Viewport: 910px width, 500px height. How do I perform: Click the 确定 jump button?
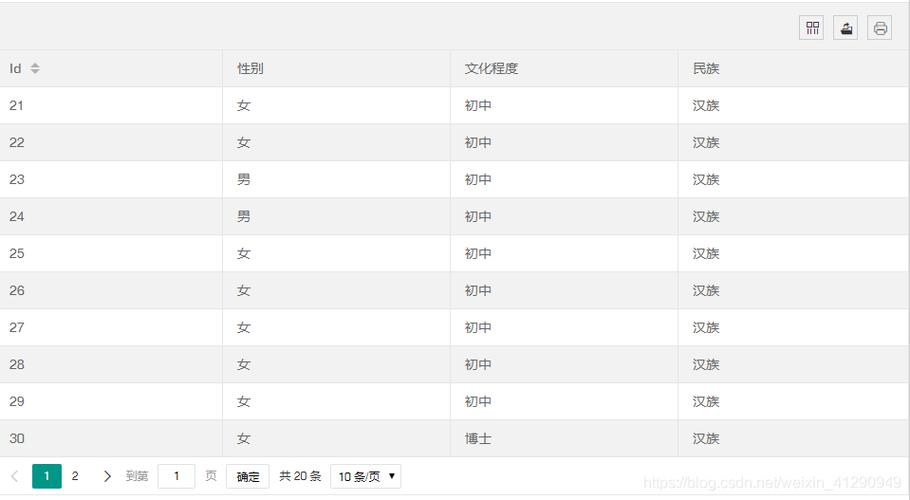[248, 476]
